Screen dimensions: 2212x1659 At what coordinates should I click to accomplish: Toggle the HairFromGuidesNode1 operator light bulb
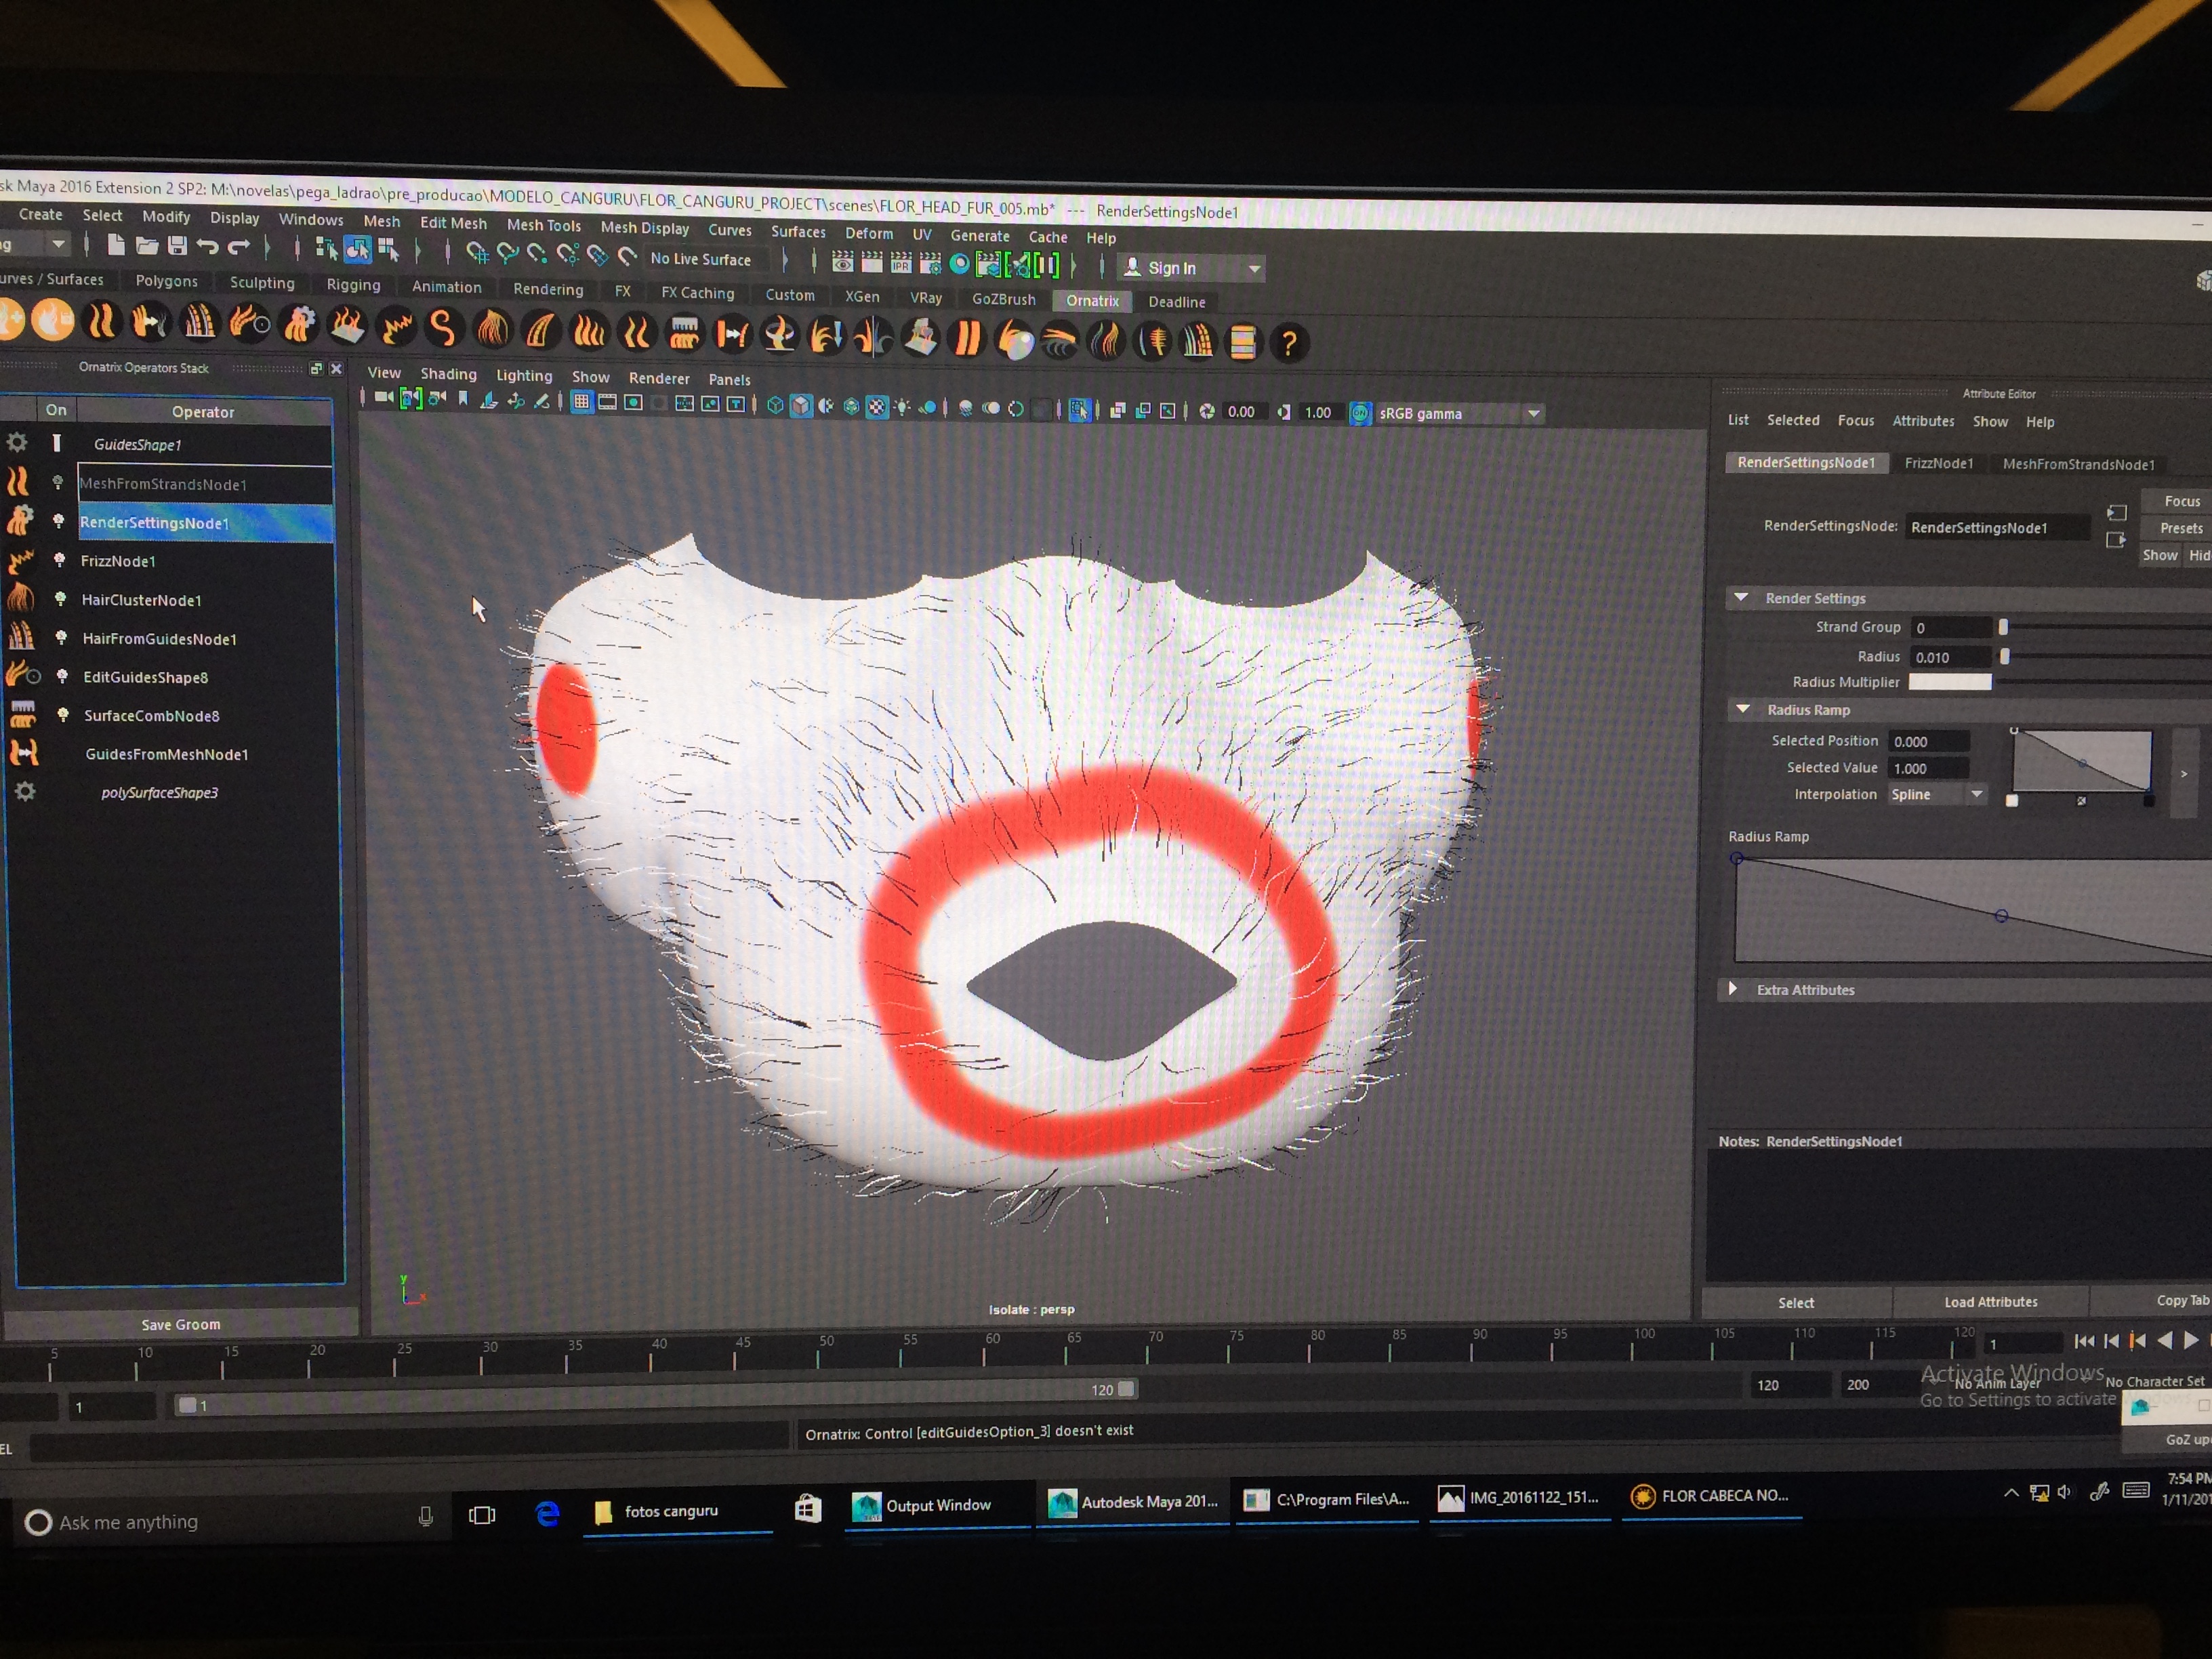pos(61,637)
